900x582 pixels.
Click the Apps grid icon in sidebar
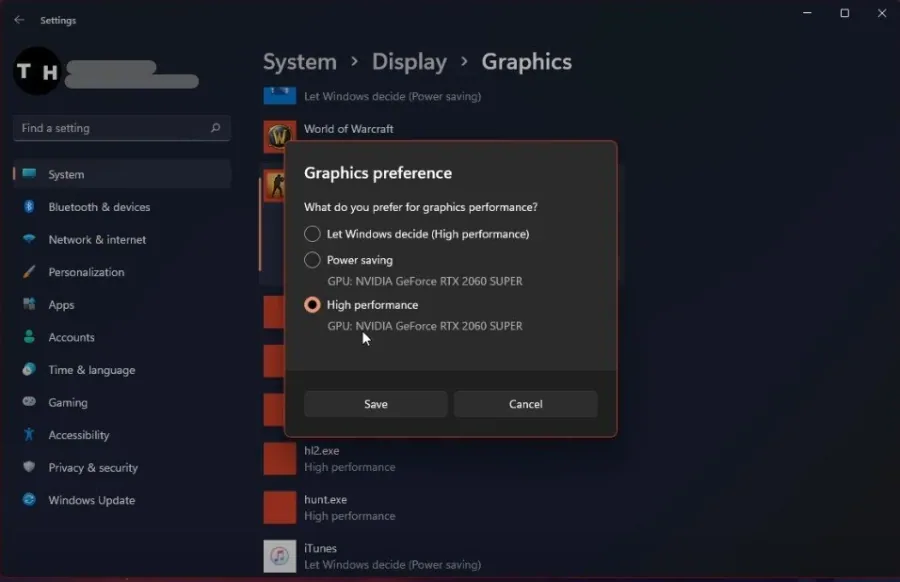coord(29,304)
